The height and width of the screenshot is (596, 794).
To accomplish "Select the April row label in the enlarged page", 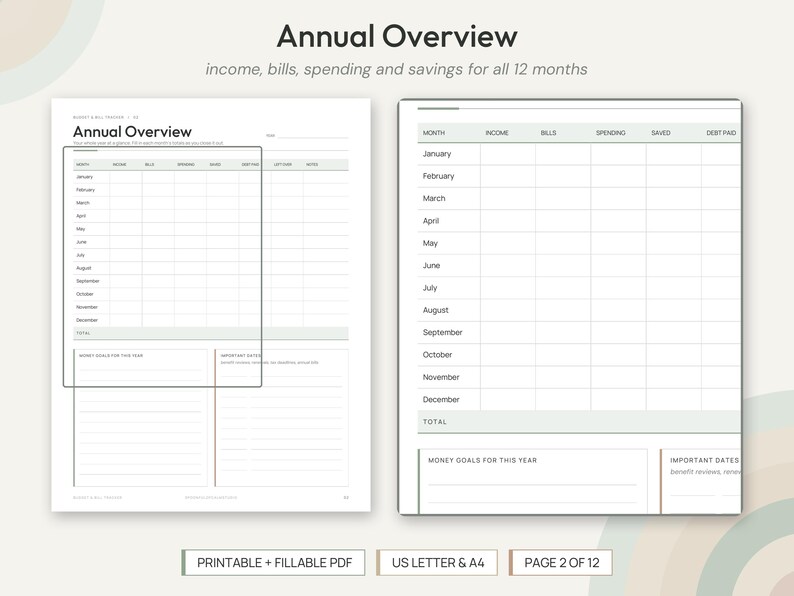I will pos(431,221).
